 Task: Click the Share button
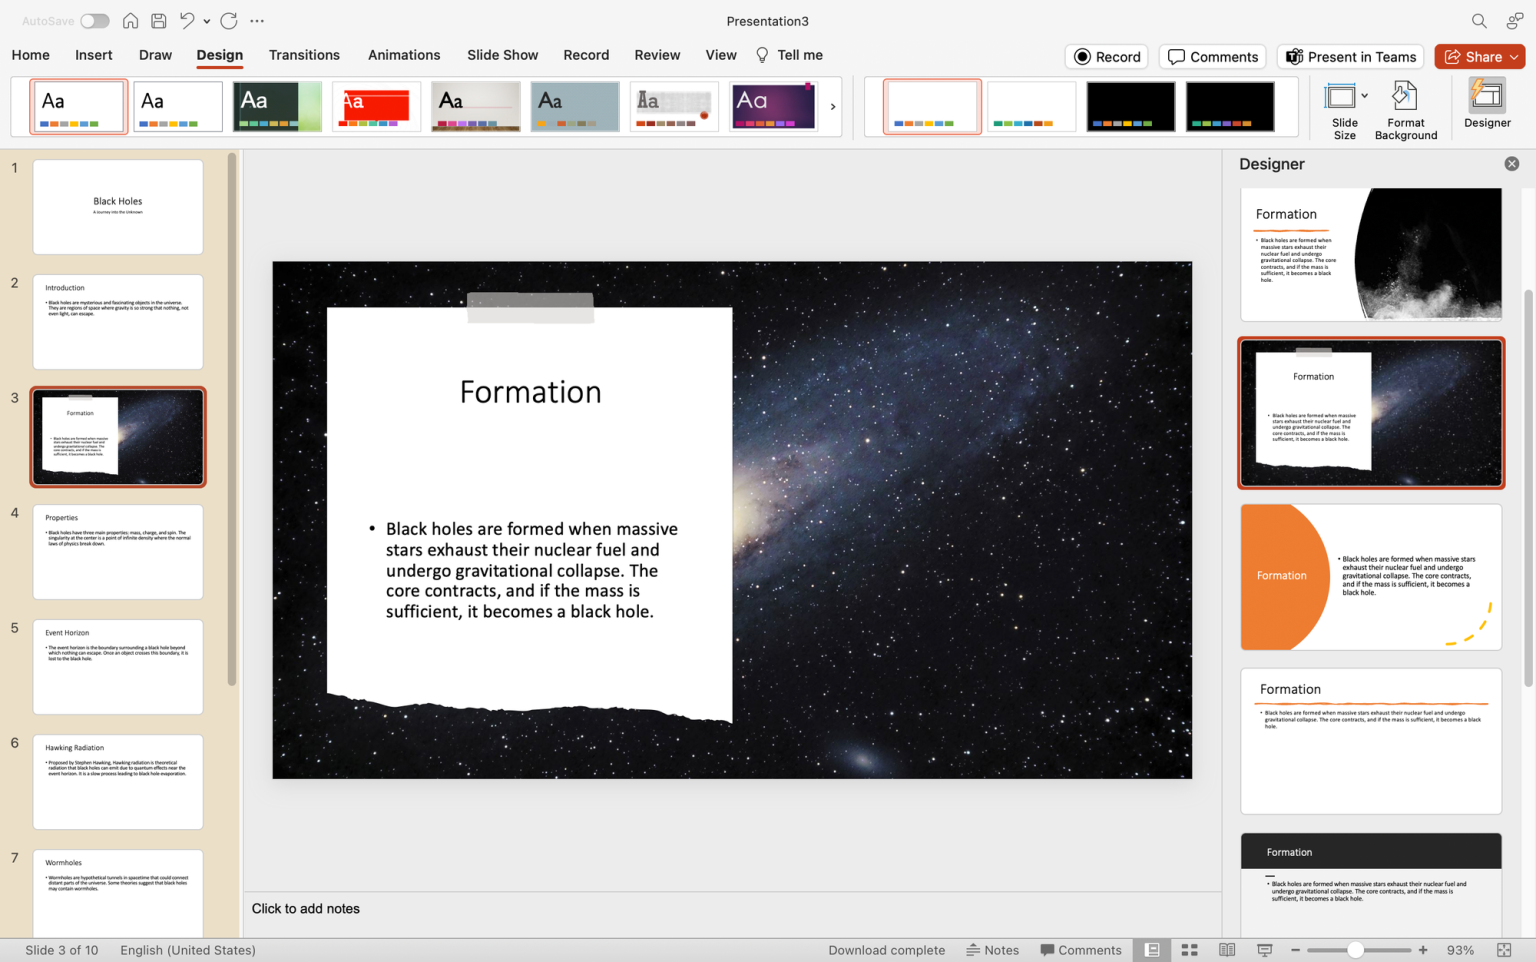pos(1479,56)
